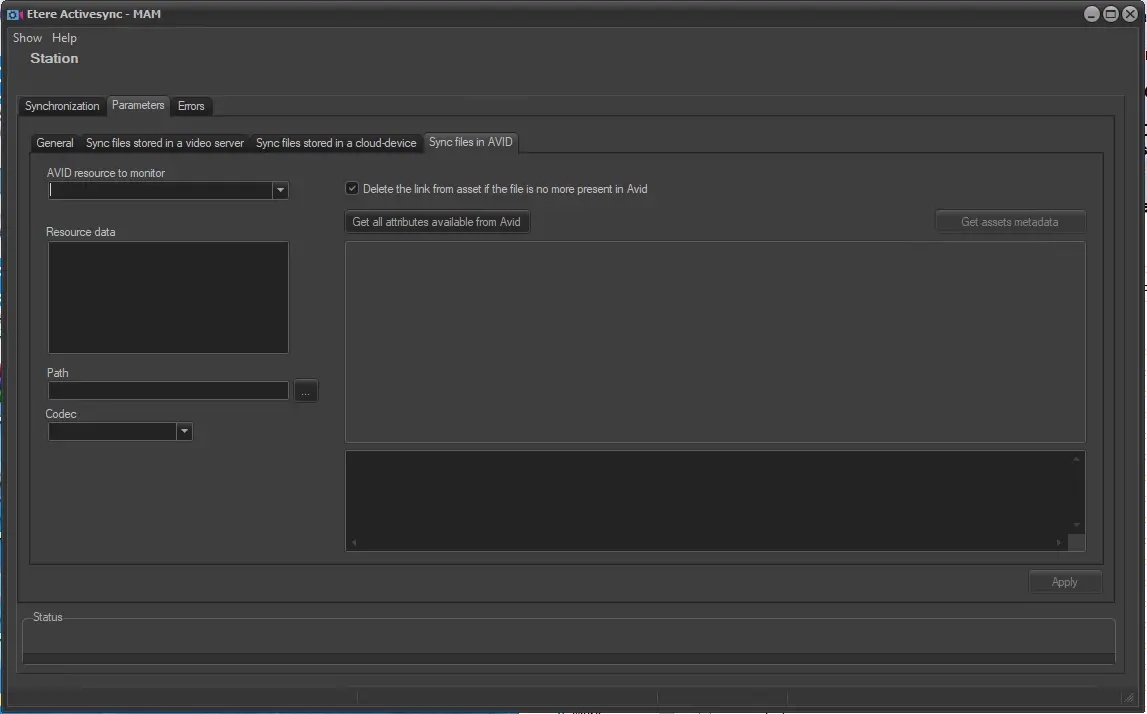
Task: Open Sync files stored in a cloud-device tab
Action: tap(336, 143)
